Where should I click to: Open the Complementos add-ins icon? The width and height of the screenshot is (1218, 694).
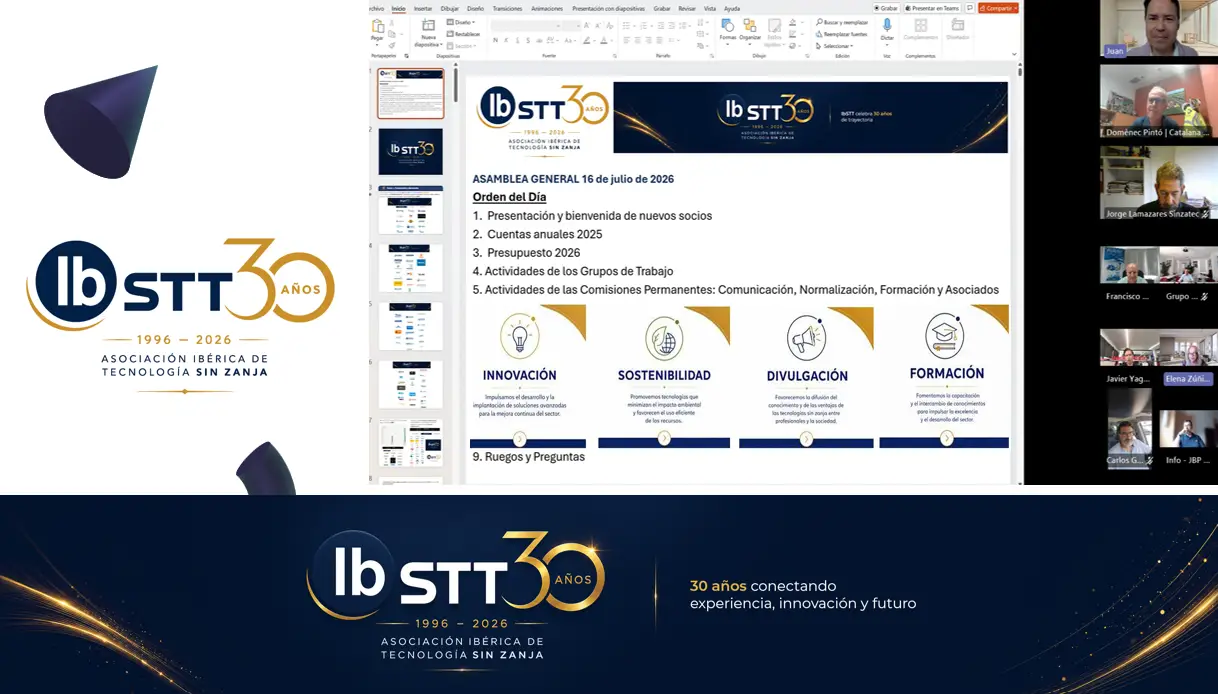(x=921, y=25)
